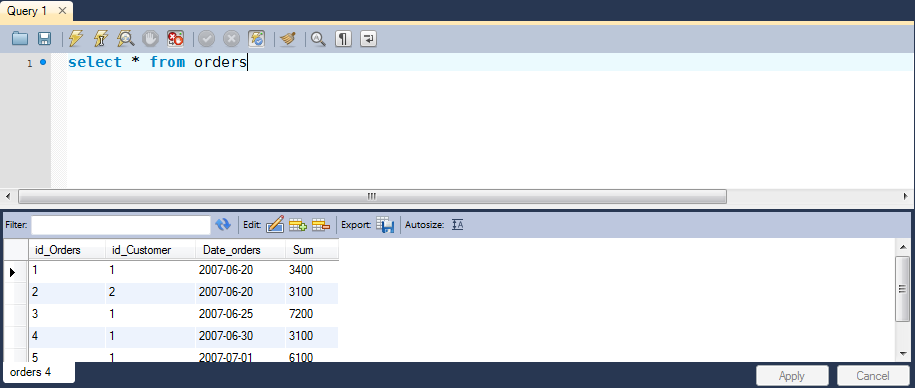Click the Sum column header
The image size is (915, 388).
[x=312, y=250]
